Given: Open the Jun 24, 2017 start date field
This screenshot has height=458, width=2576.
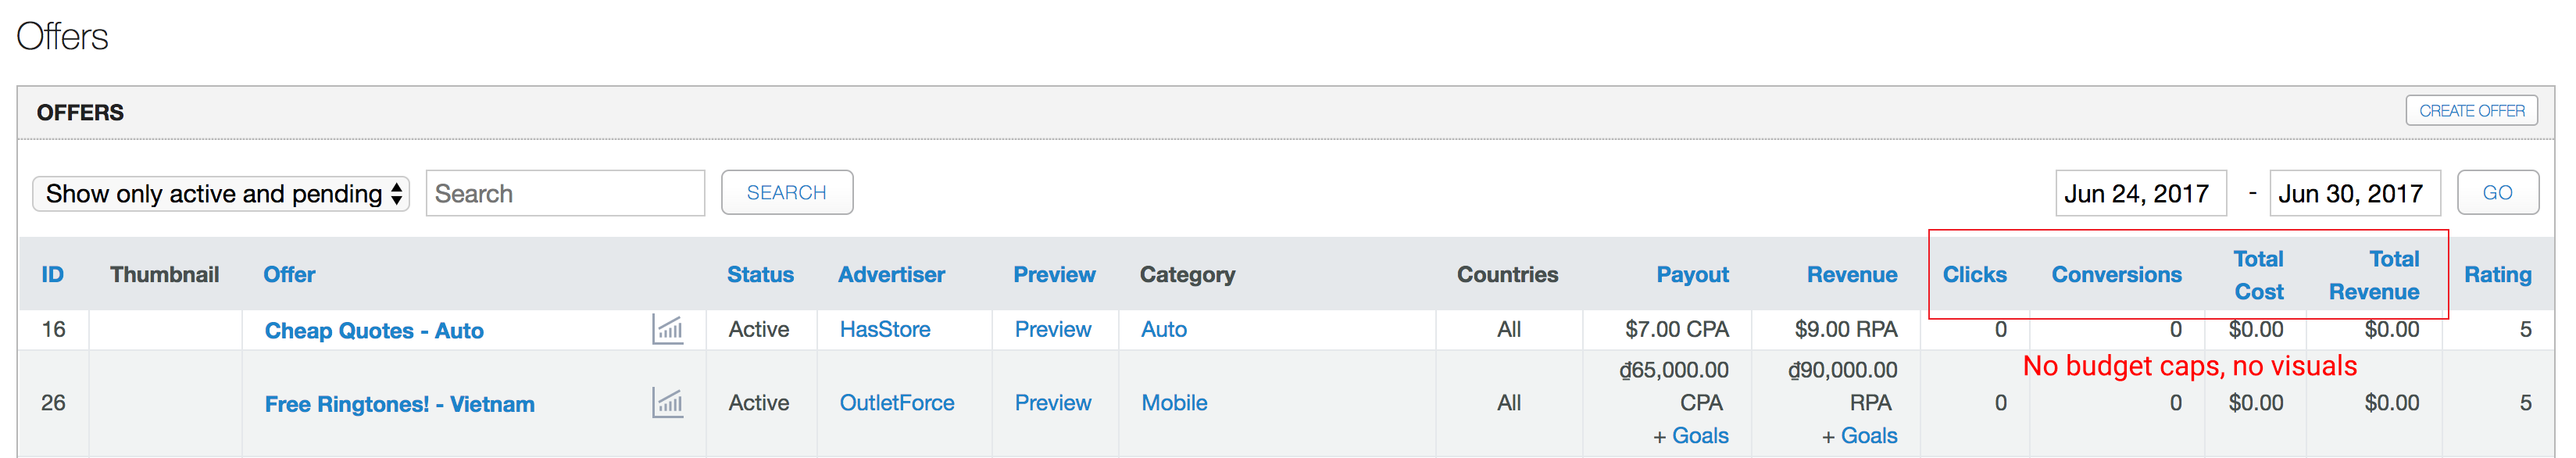Looking at the screenshot, I should (2140, 193).
